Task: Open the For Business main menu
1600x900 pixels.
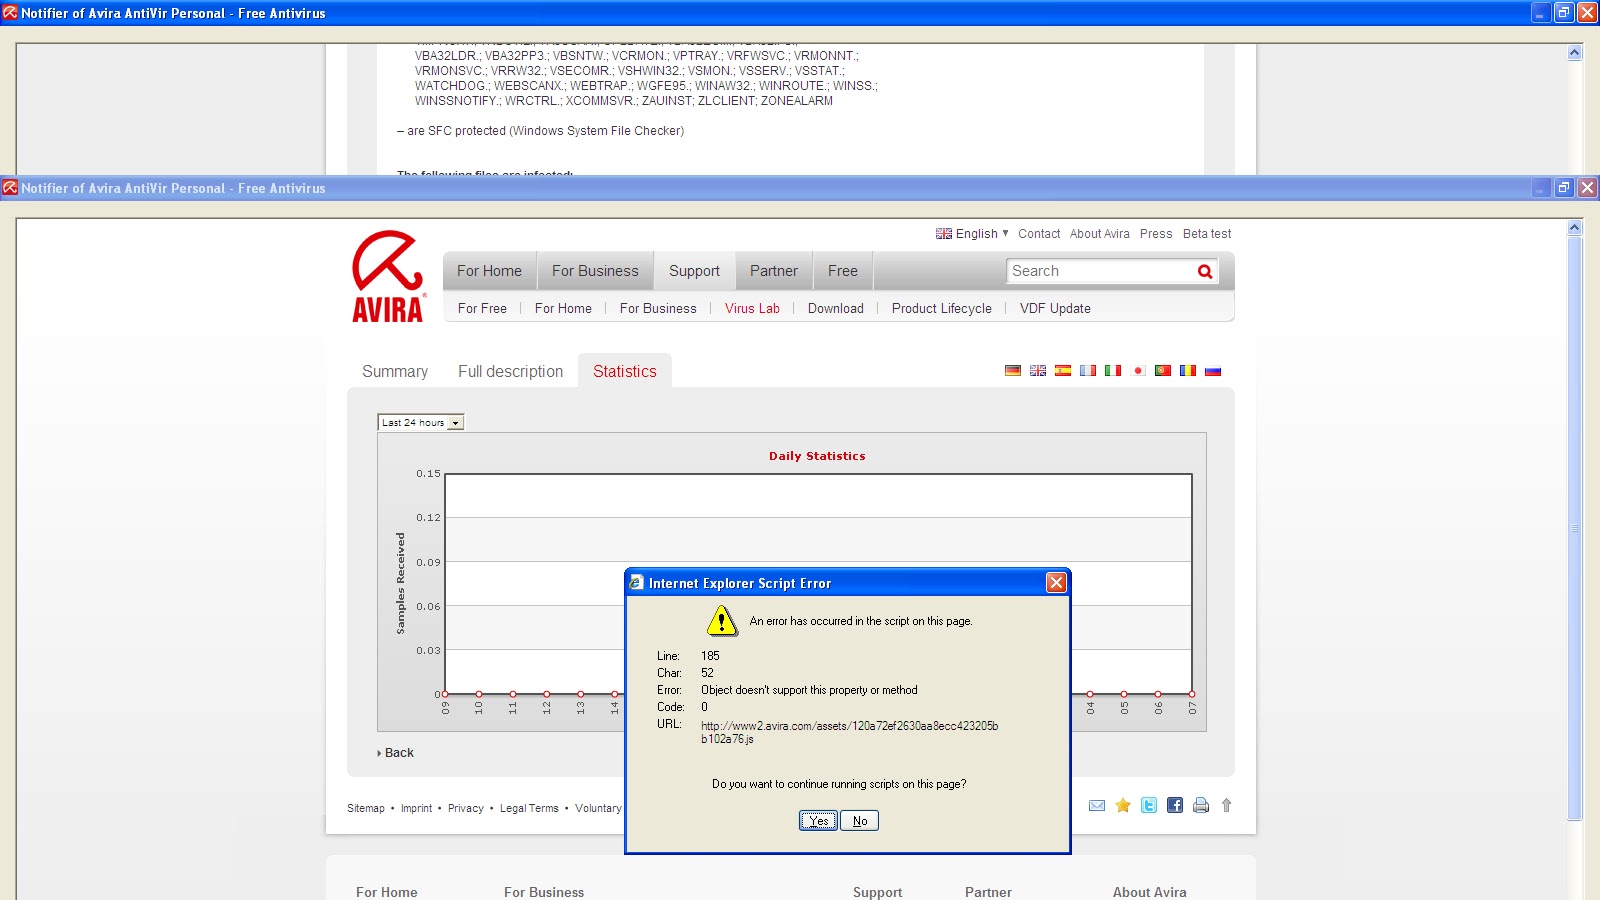Action: pyautogui.click(x=595, y=271)
